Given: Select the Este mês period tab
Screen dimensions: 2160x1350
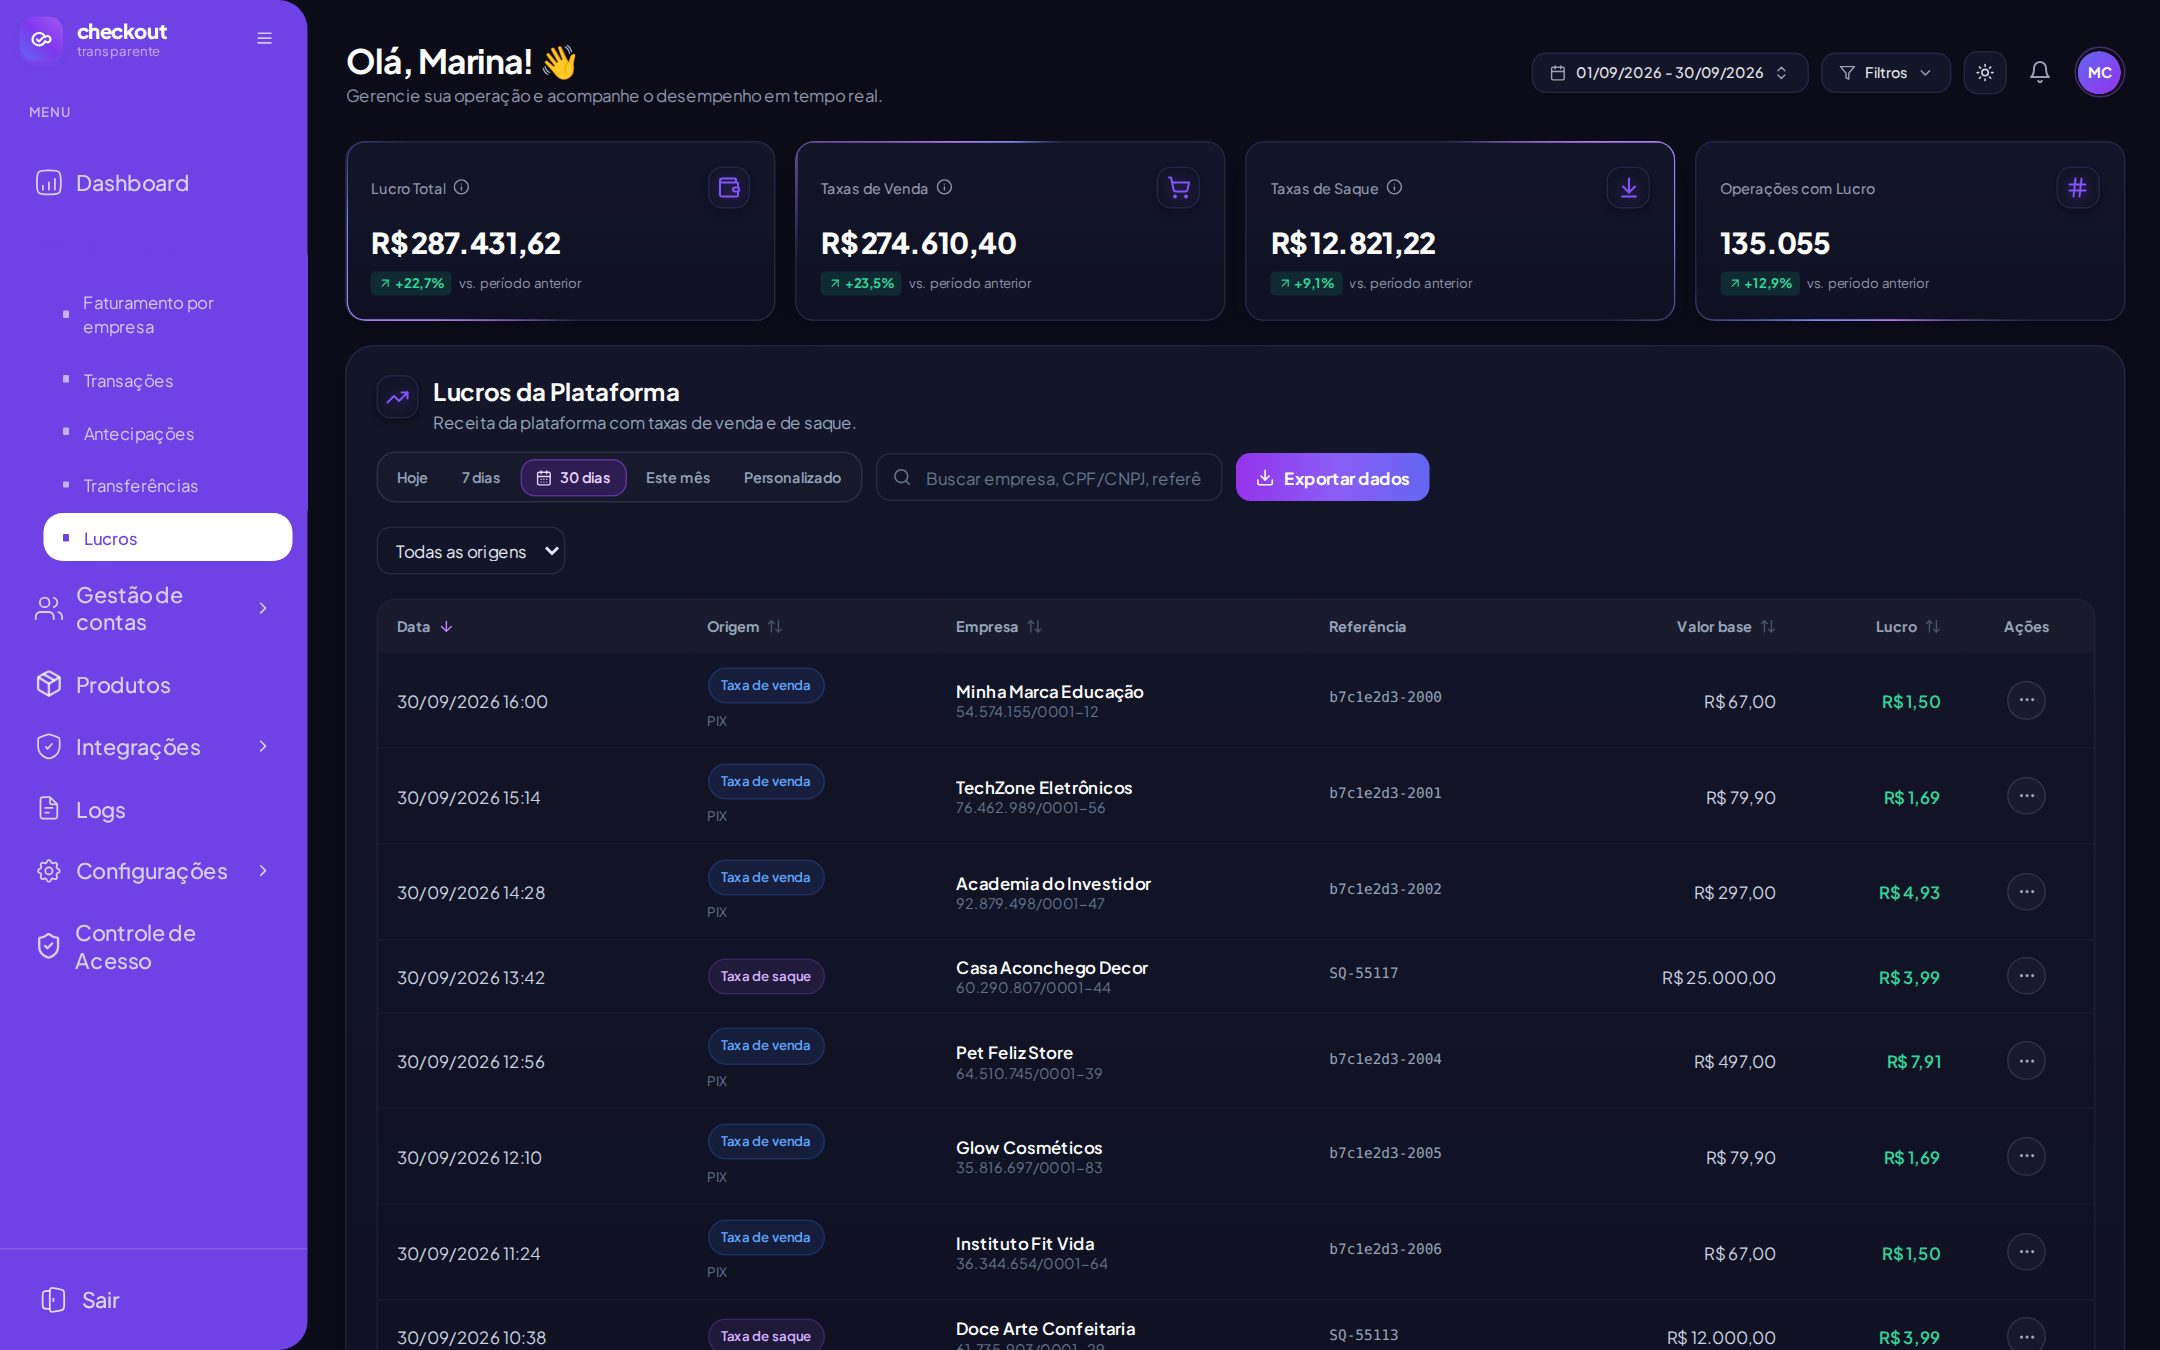Looking at the screenshot, I should point(678,478).
